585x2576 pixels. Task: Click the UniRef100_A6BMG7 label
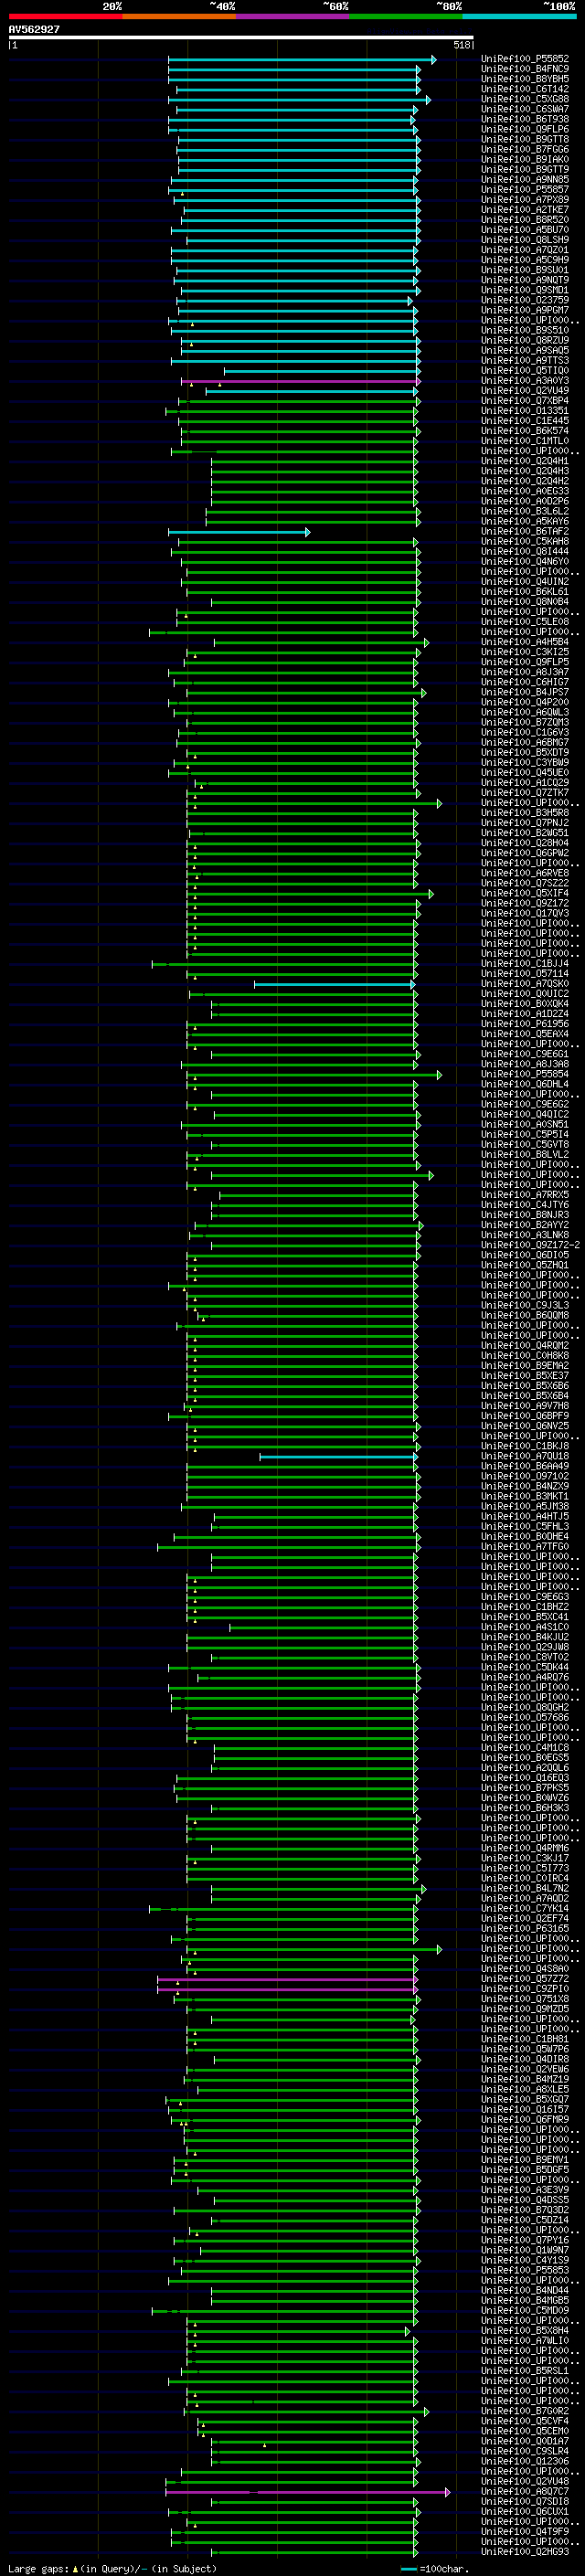tap(525, 742)
